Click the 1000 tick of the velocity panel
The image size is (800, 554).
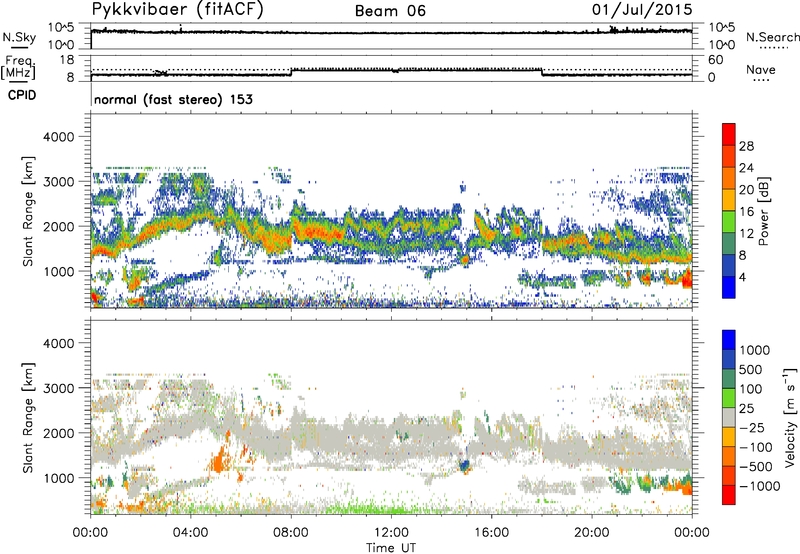59,478
